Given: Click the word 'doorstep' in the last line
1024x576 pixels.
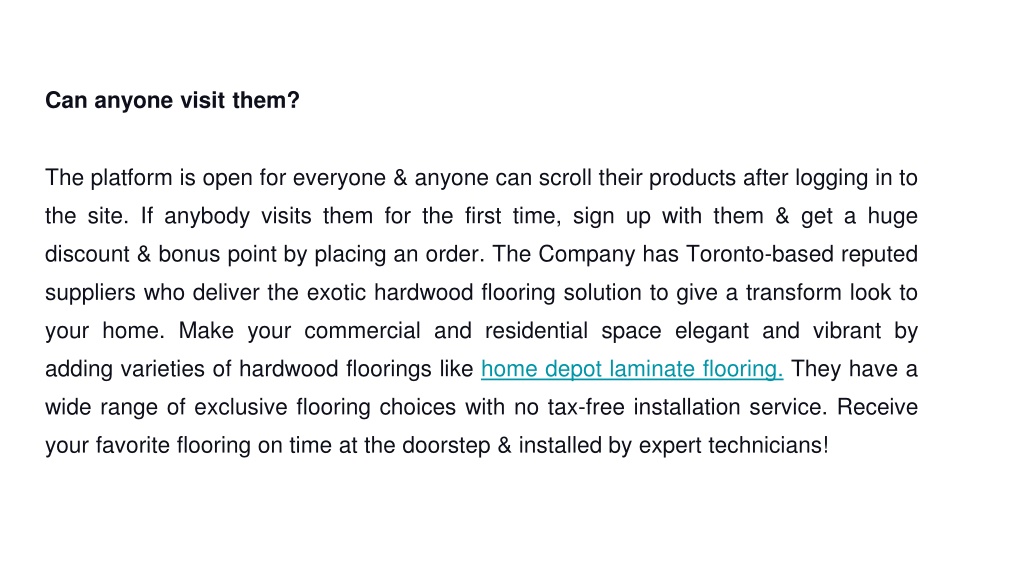Looking at the screenshot, I should pos(446,446).
